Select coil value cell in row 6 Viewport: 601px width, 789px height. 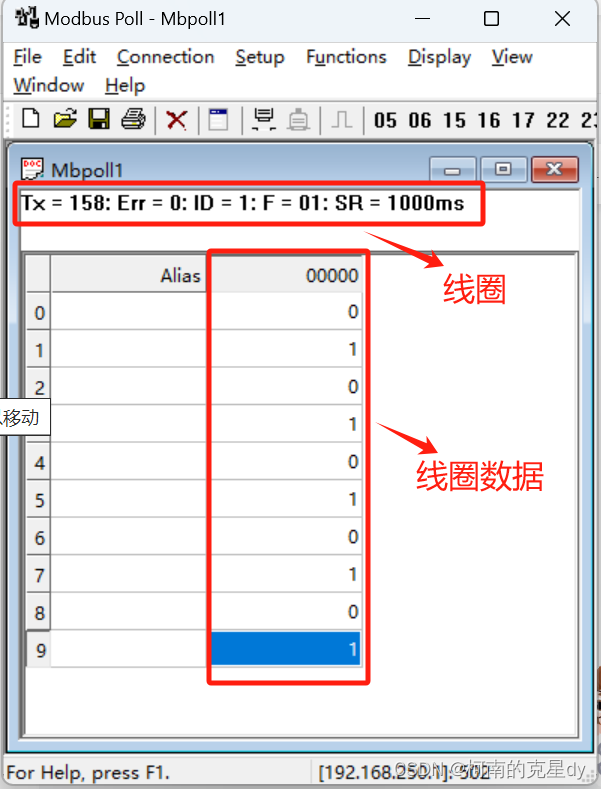coord(286,537)
